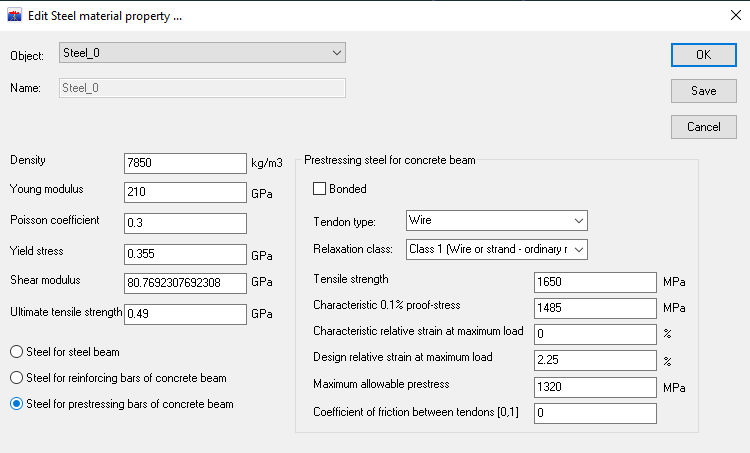Image resolution: width=750 pixels, height=453 pixels.
Task: Select Steel for prestressing bars of concrete beam
Action: click(17, 404)
